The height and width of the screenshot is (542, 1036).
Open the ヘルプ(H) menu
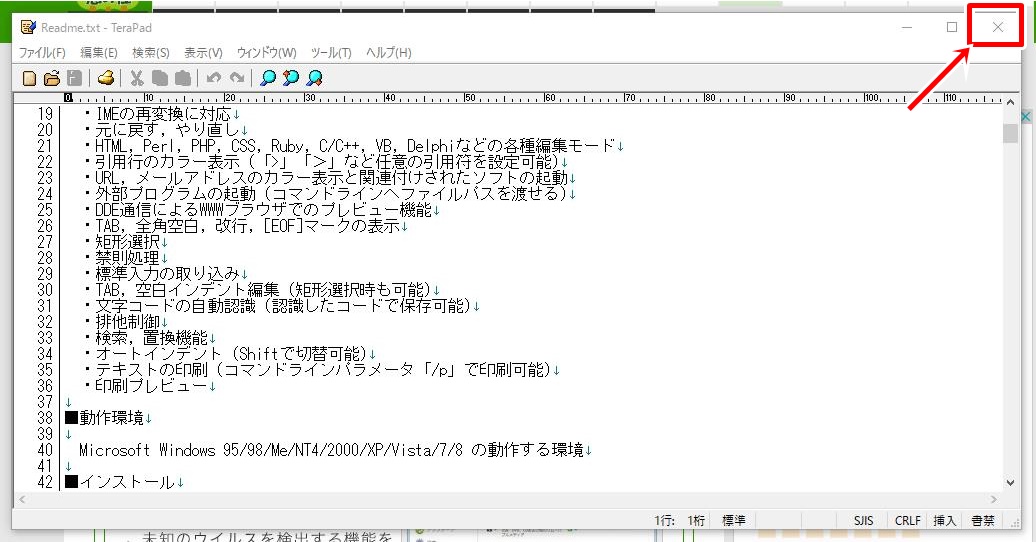(388, 52)
